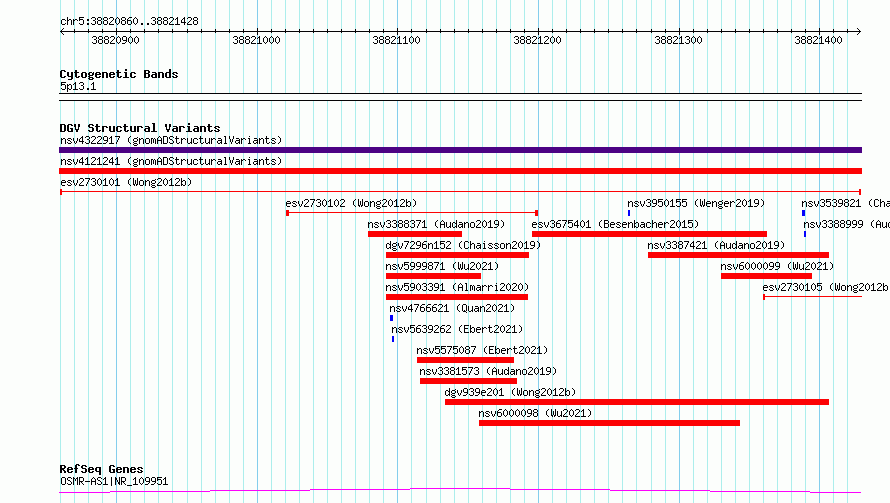Screen dimensions: 890x503
Task: Click ruler position 38821200
Action: [537, 40]
